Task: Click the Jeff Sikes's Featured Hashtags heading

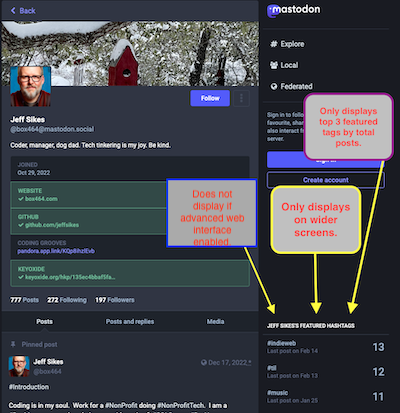Action: (x=311, y=326)
